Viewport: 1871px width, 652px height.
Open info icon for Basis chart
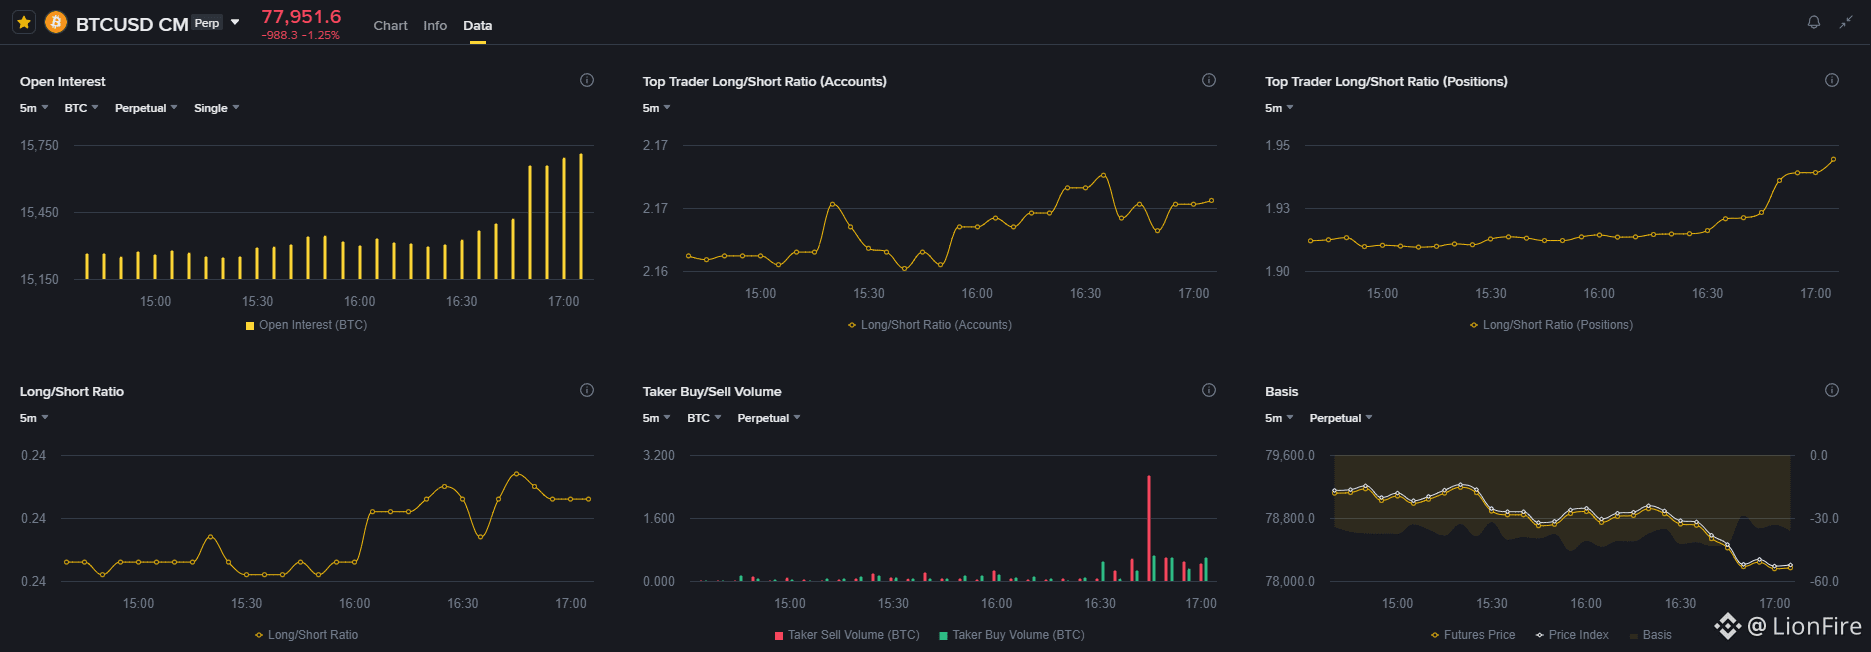pyautogui.click(x=1832, y=390)
